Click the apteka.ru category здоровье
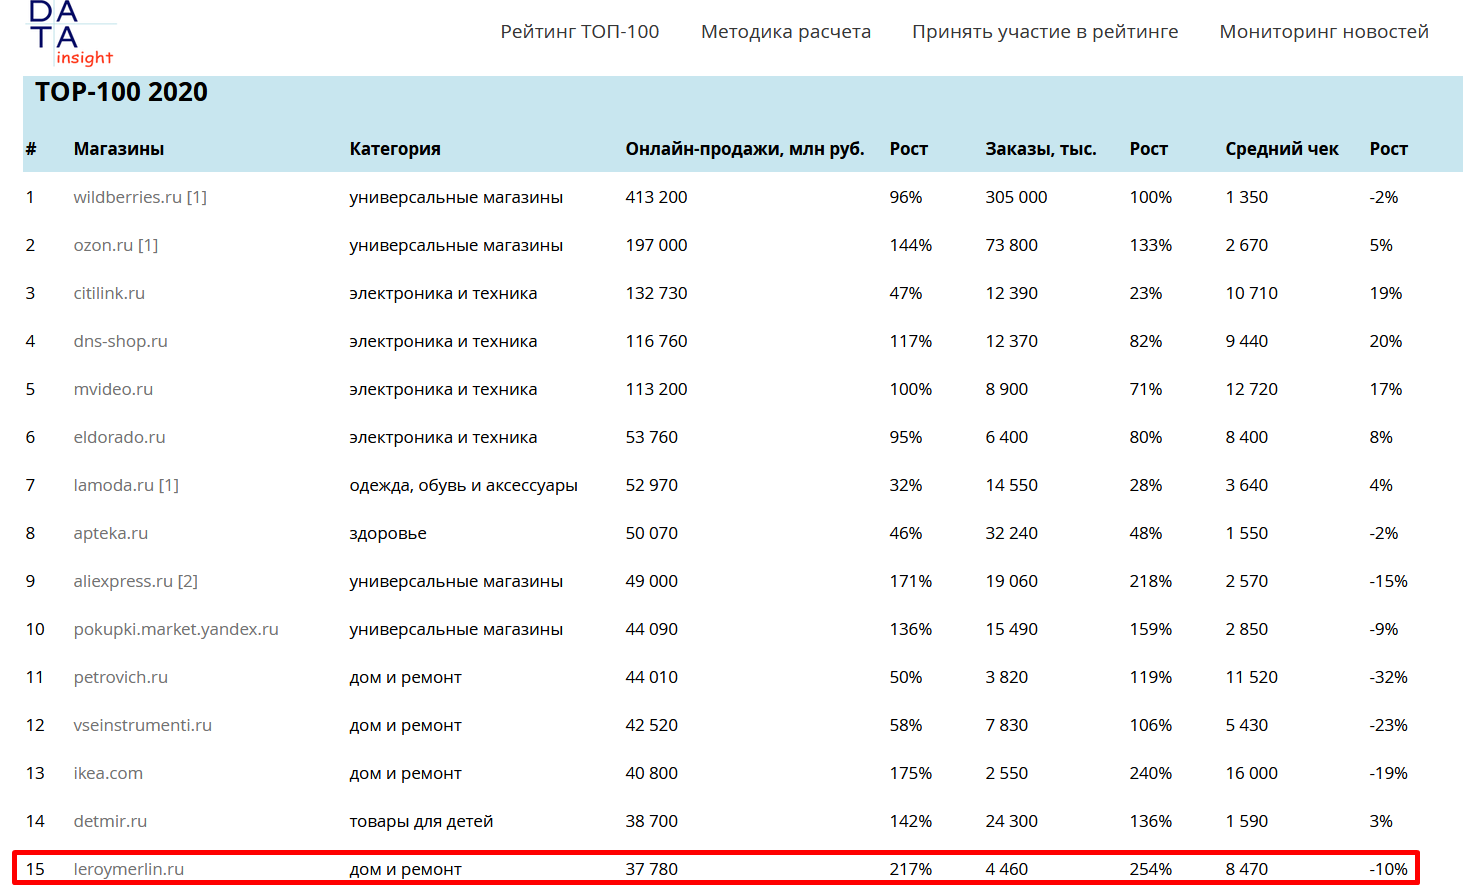This screenshot has height=885, width=1475. click(387, 533)
